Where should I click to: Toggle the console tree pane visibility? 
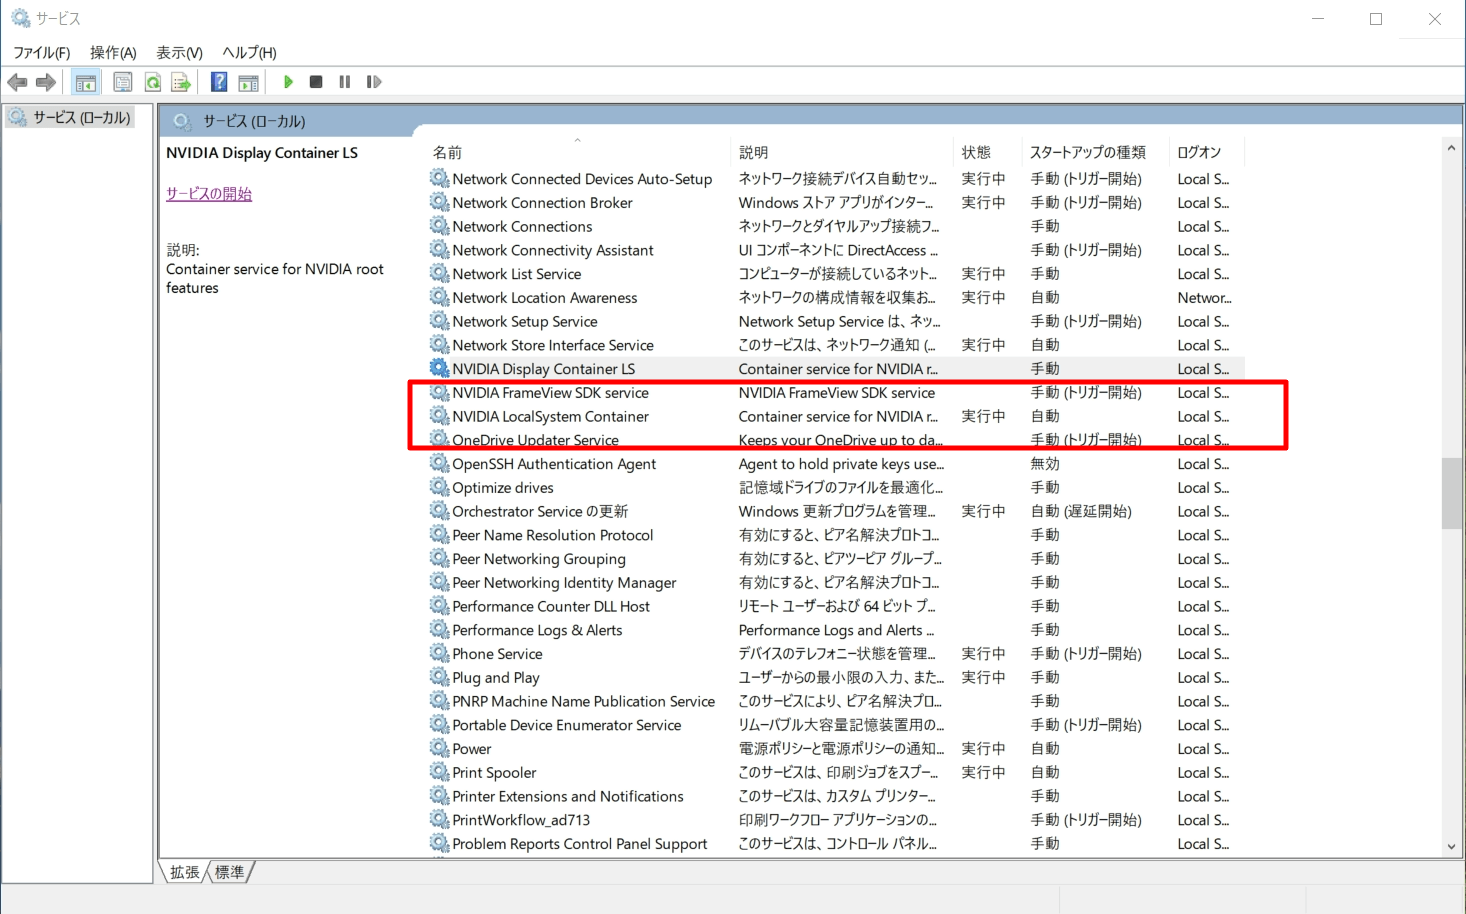click(x=86, y=81)
